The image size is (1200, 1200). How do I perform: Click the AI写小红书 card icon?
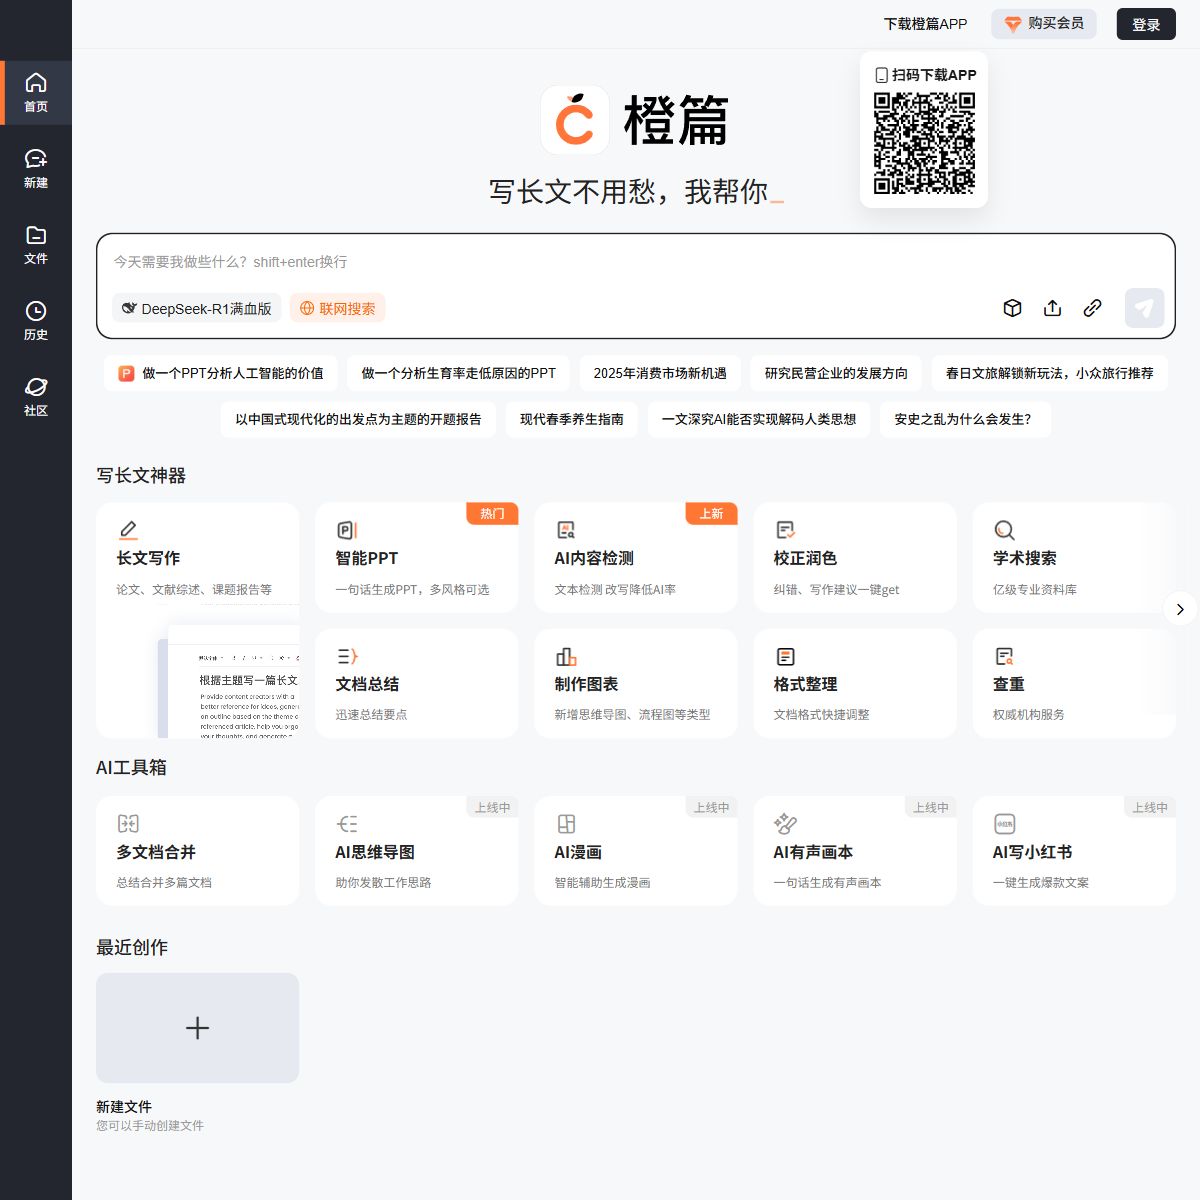click(x=1004, y=824)
